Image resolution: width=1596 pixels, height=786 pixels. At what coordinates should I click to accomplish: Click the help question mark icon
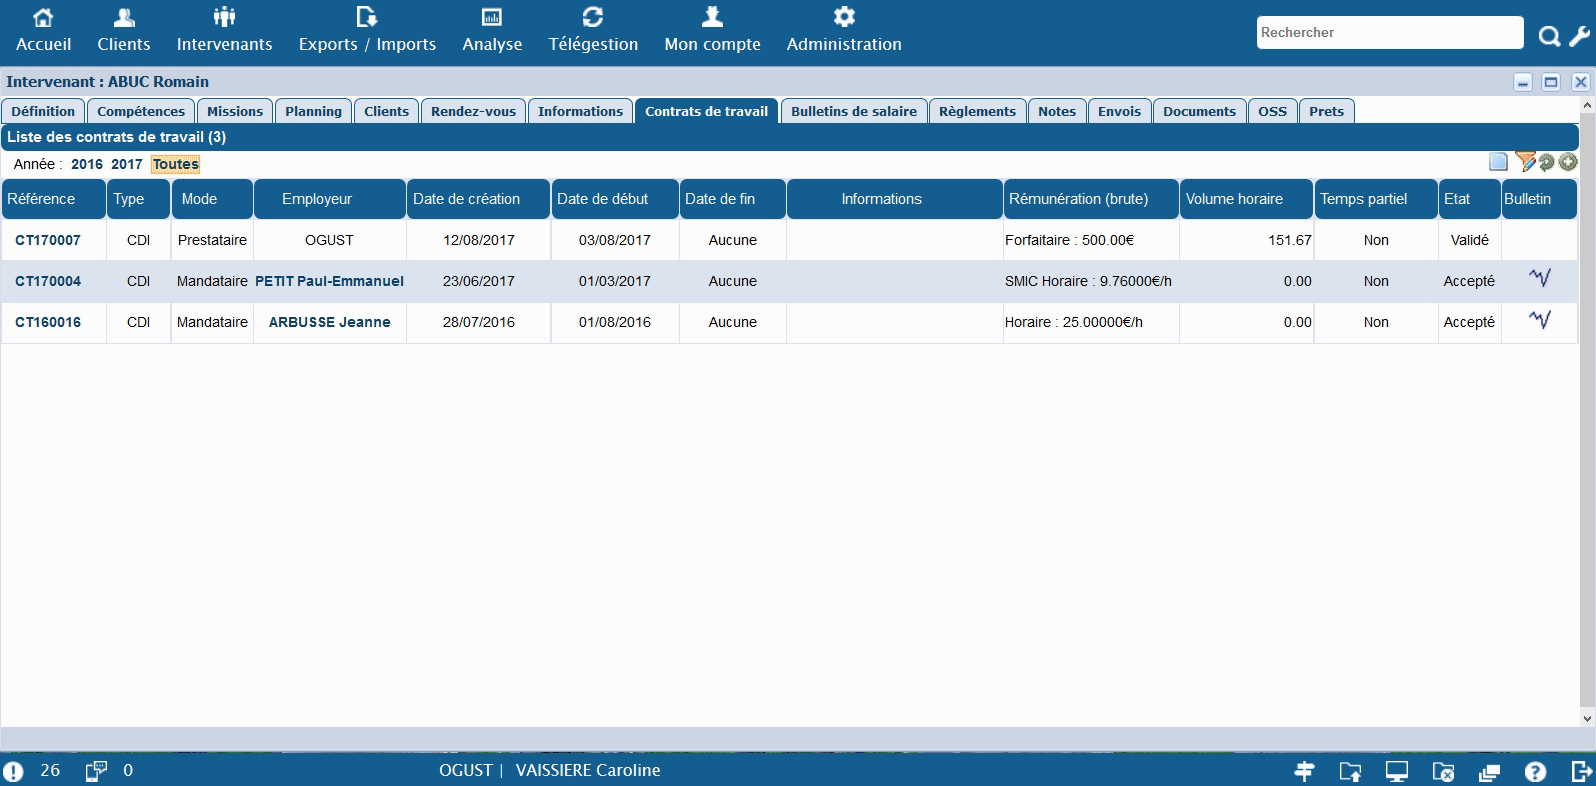pyautogui.click(x=1535, y=771)
